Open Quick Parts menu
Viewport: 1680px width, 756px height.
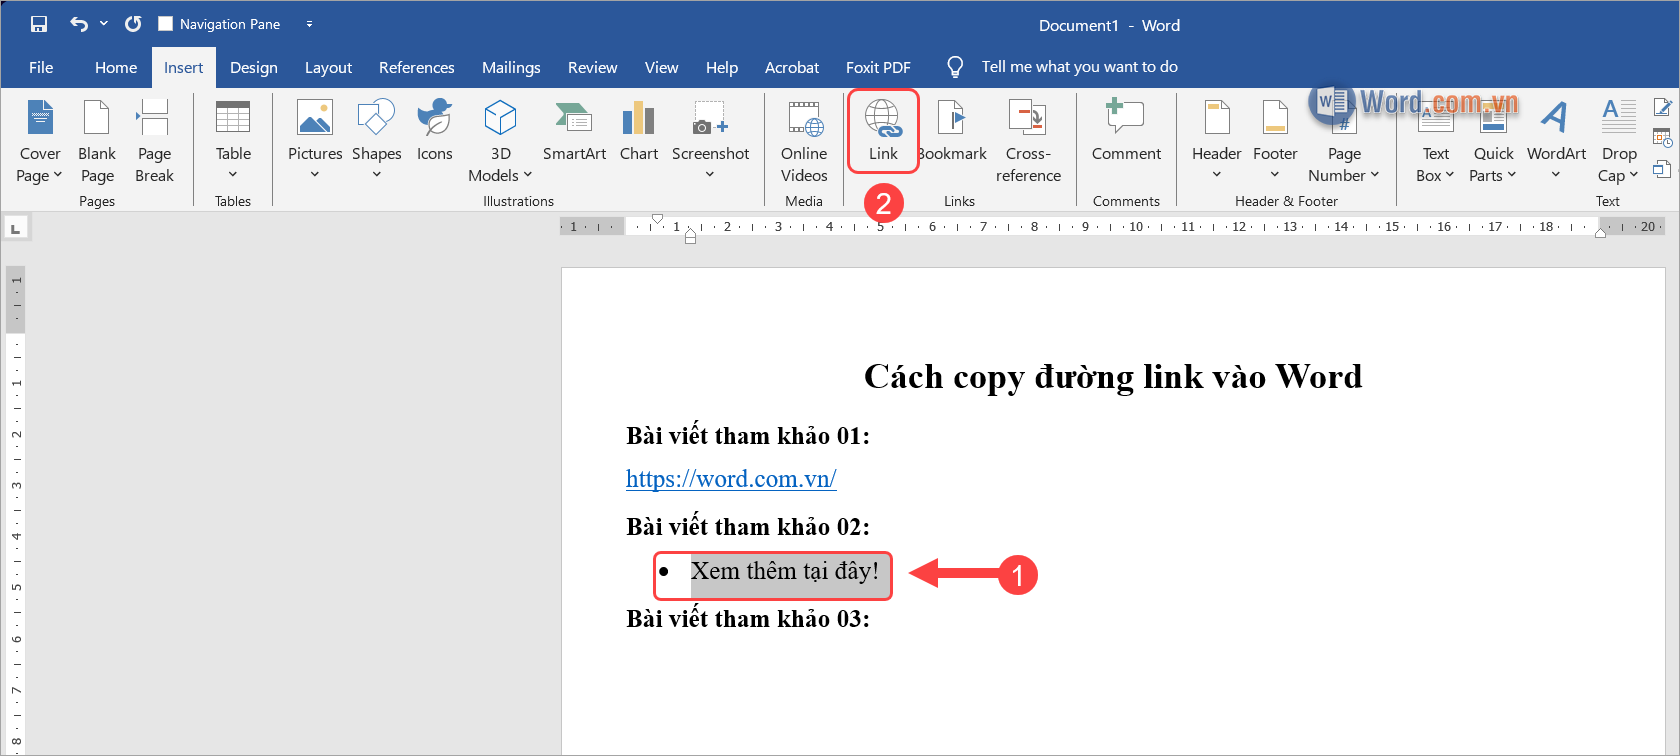(x=1493, y=142)
